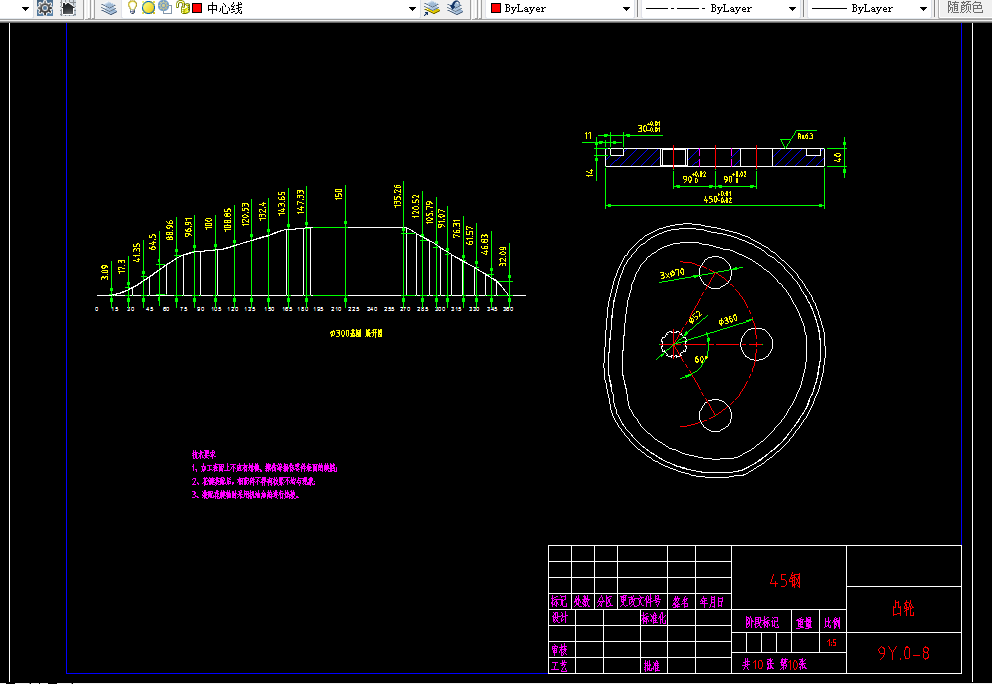Select the 处数 cell in title block
The width and height of the screenshot is (992, 684).
[x=582, y=602]
